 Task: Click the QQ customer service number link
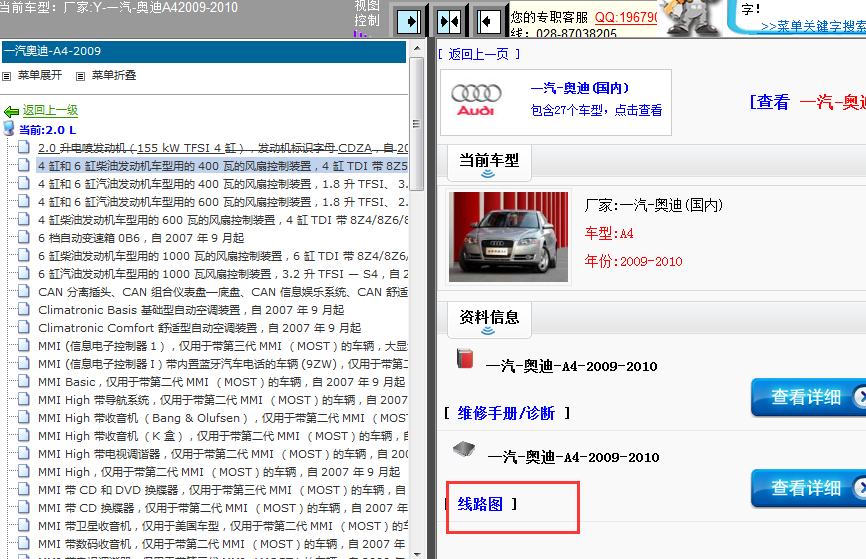[626, 17]
